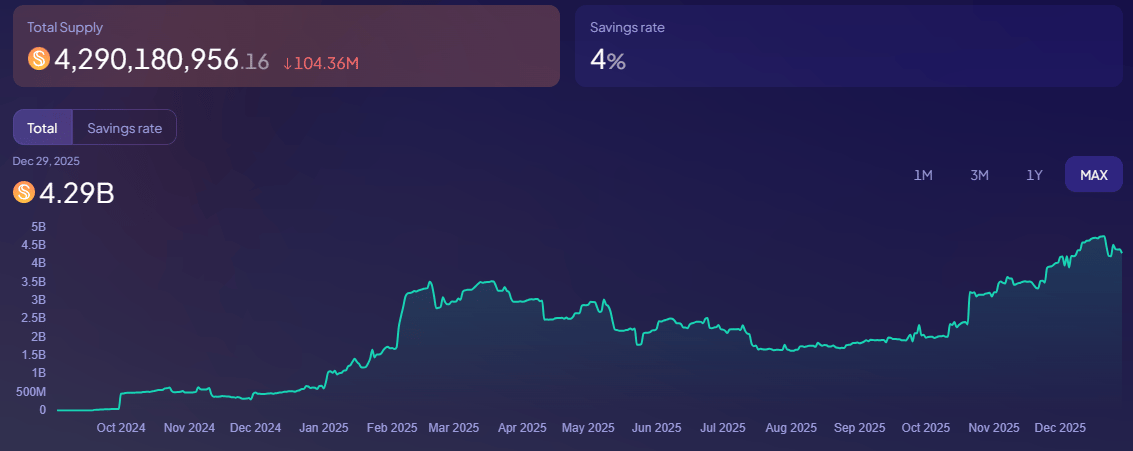
Task: Click the Dec 29, 2025 date label
Action: coord(46,160)
